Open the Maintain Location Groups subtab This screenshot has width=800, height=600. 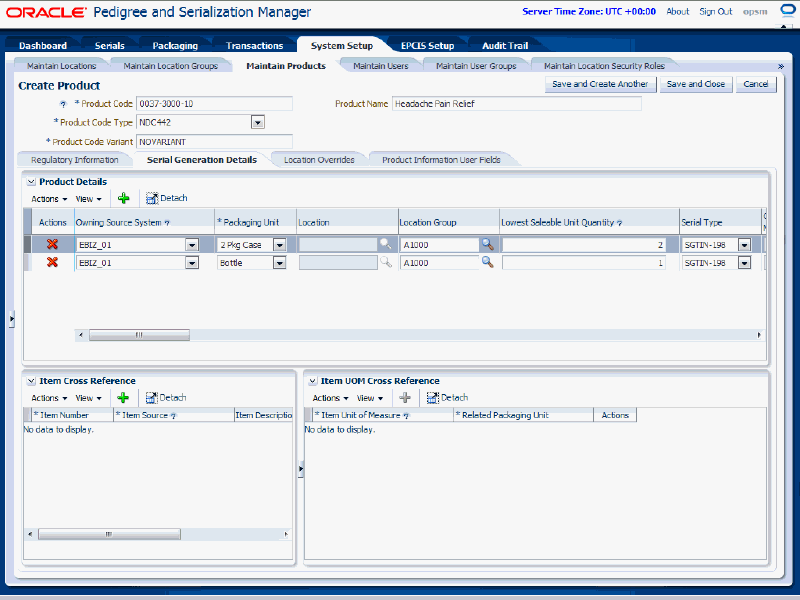tap(170, 66)
